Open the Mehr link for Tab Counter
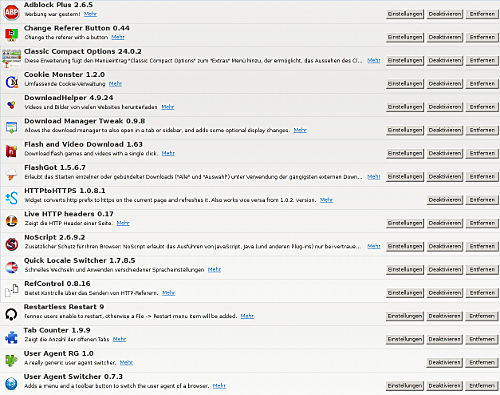 point(119,339)
